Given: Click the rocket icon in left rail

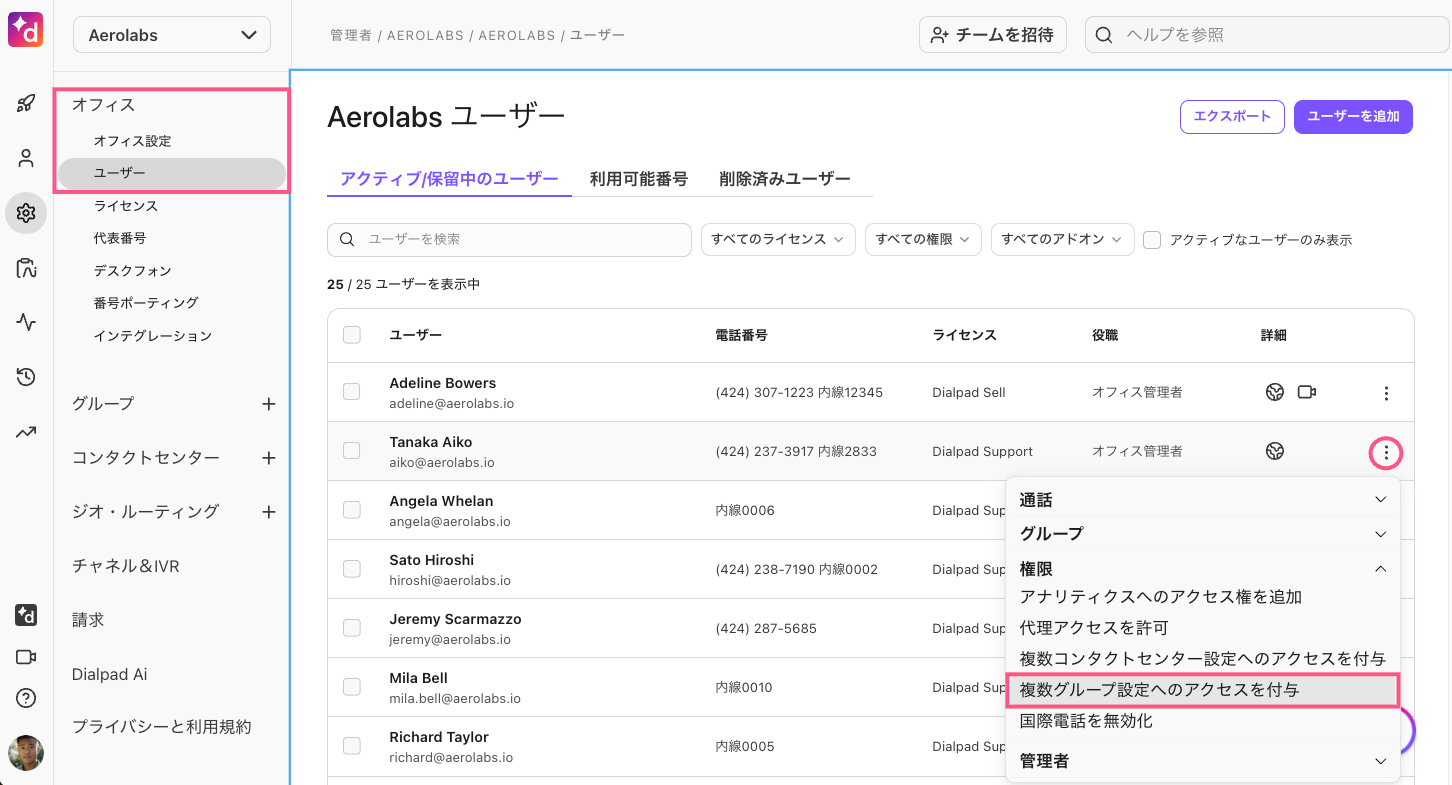Looking at the screenshot, I should pyautogui.click(x=26, y=103).
